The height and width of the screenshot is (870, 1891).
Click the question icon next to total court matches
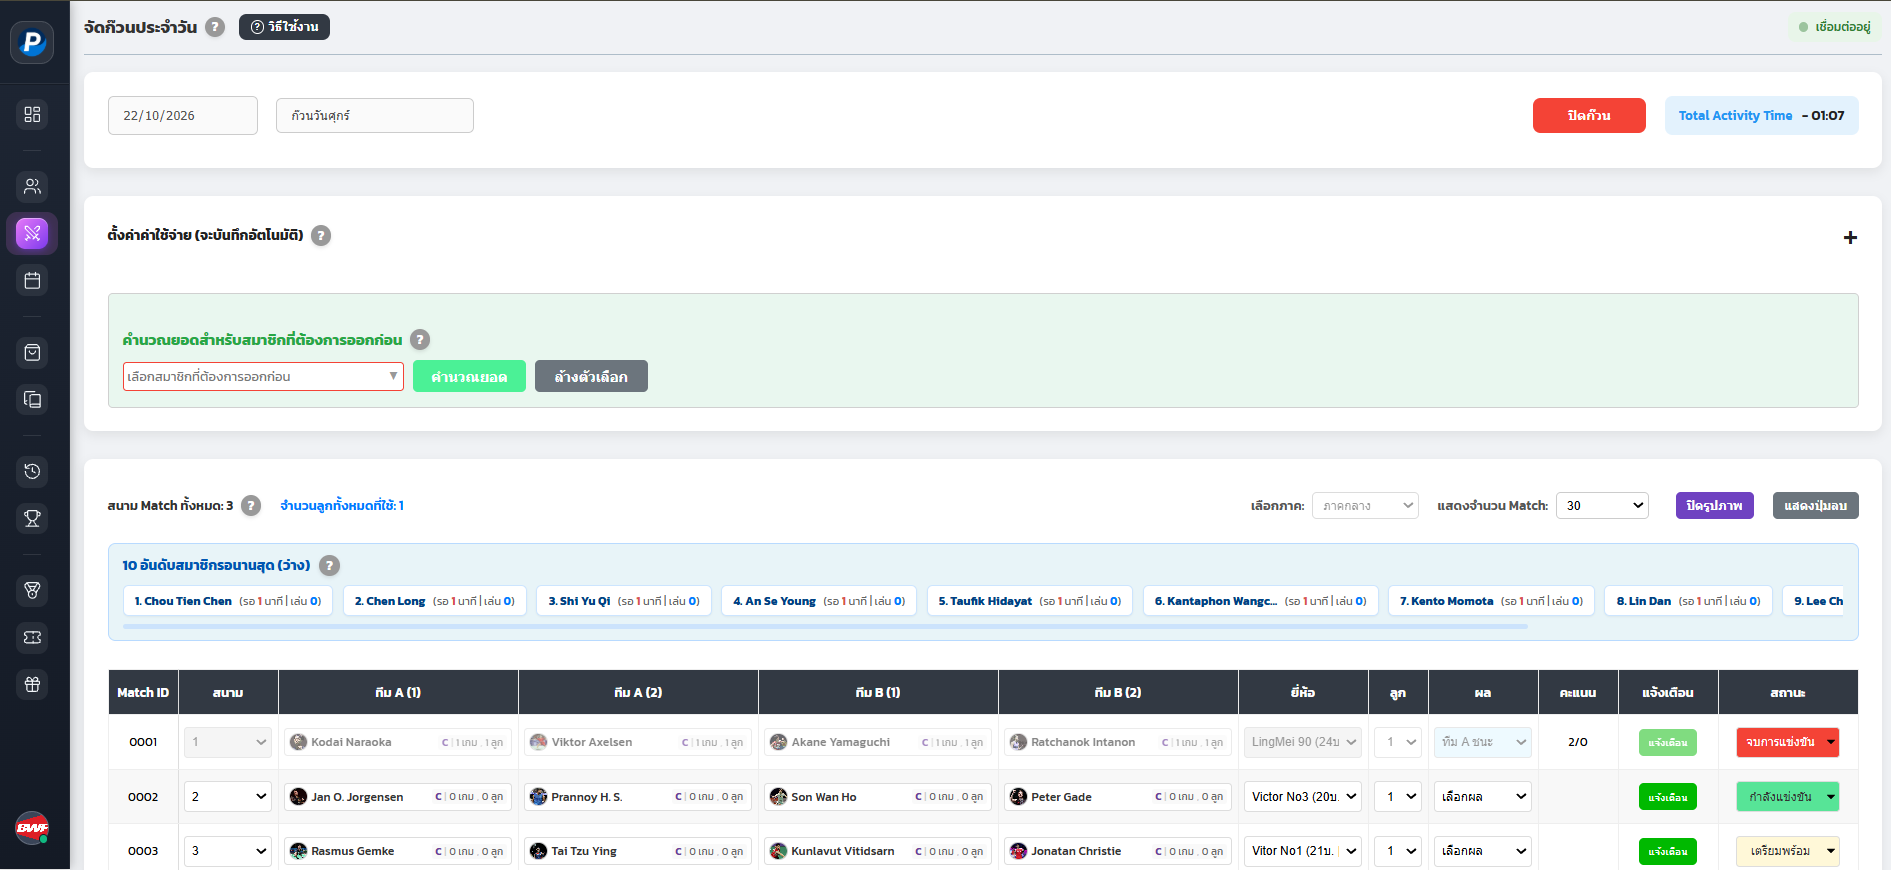(x=251, y=506)
